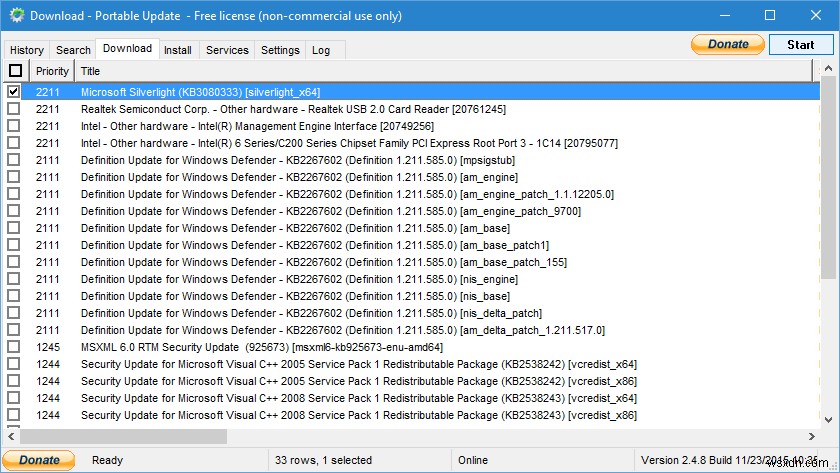Click the Ready status text
The height and width of the screenshot is (473, 840).
[107, 460]
